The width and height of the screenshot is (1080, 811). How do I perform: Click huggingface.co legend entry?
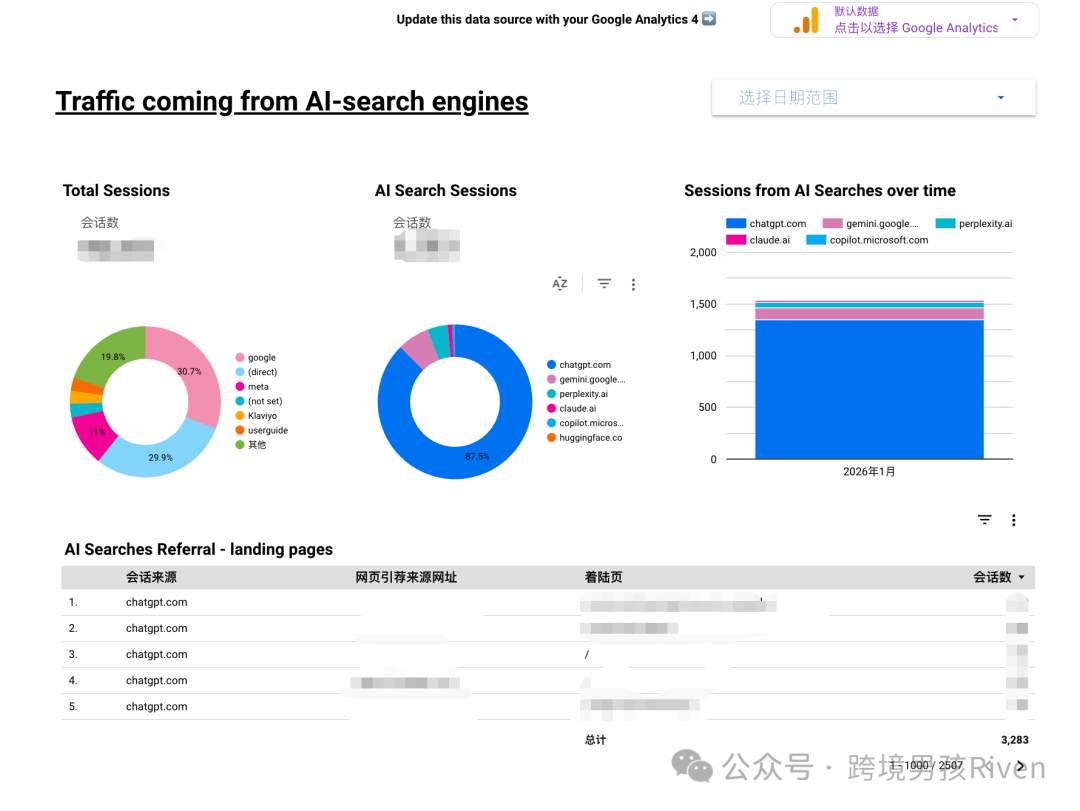point(585,438)
